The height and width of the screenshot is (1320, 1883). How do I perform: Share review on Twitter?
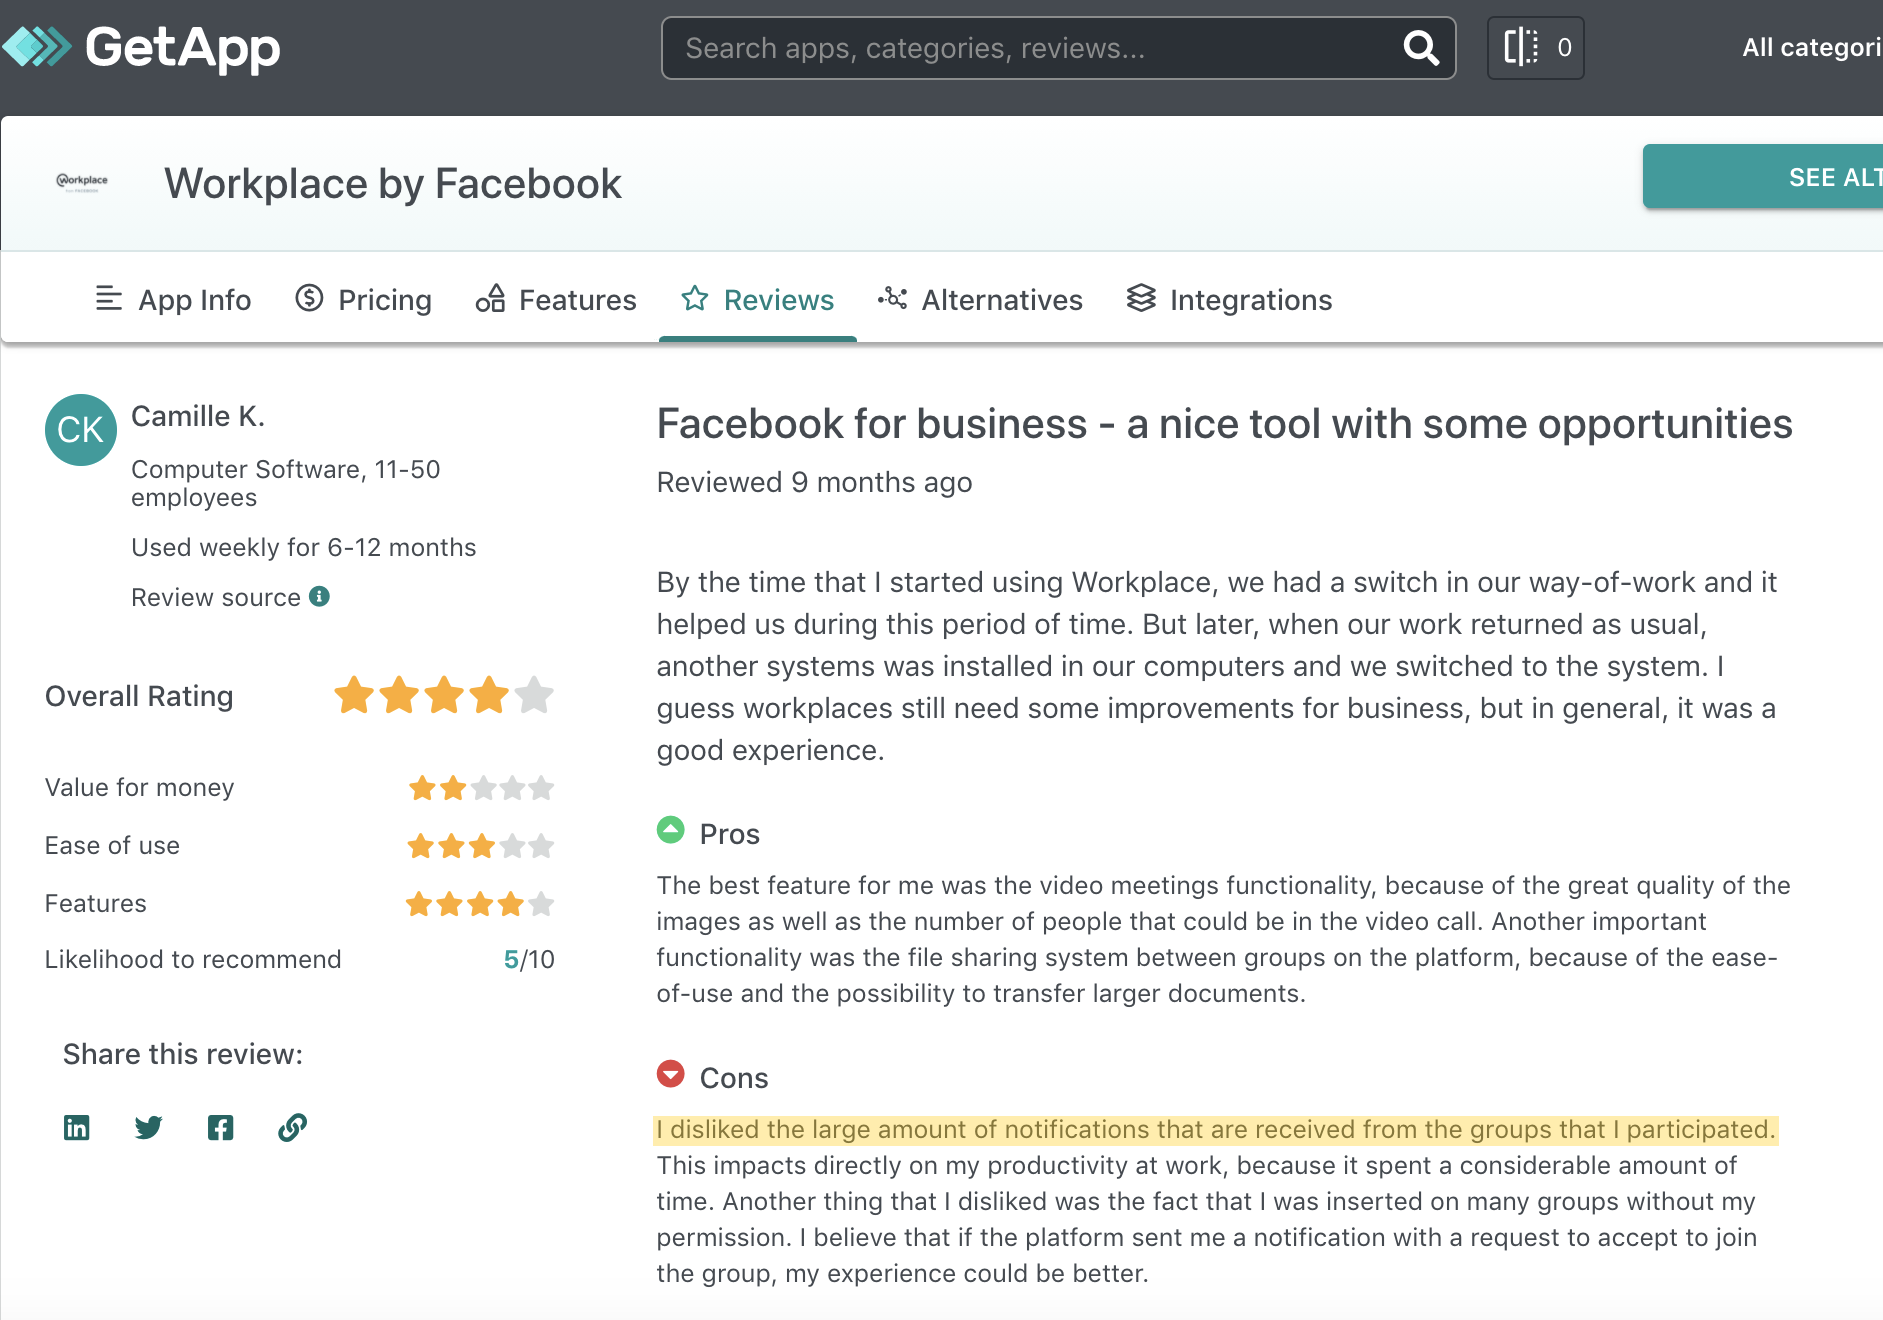pos(149,1128)
